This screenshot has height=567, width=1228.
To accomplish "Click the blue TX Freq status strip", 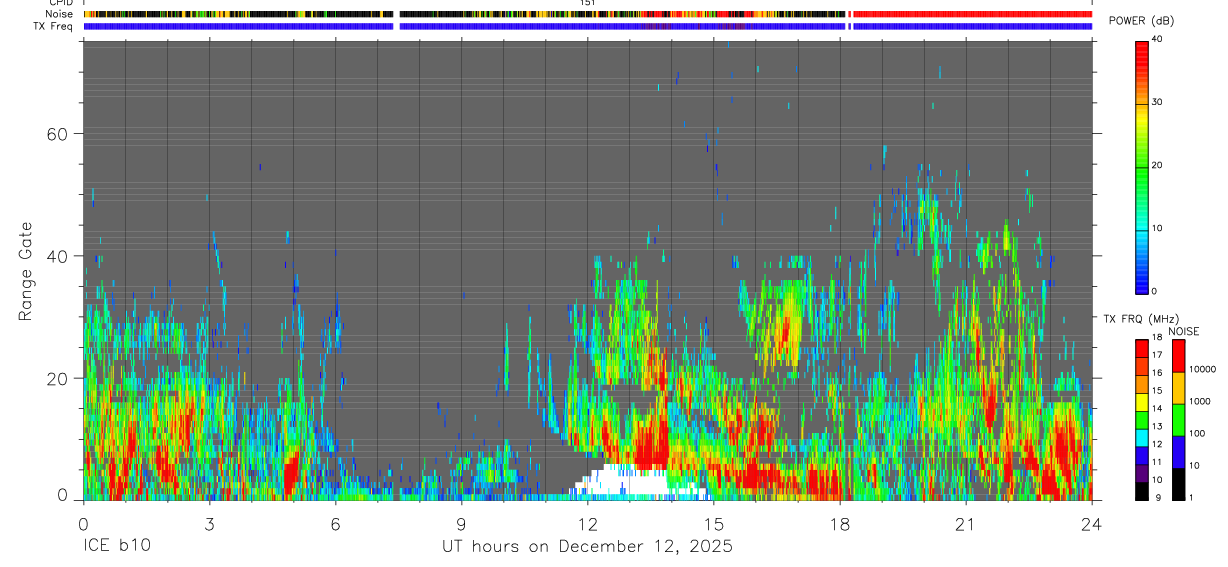I will 588,26.
